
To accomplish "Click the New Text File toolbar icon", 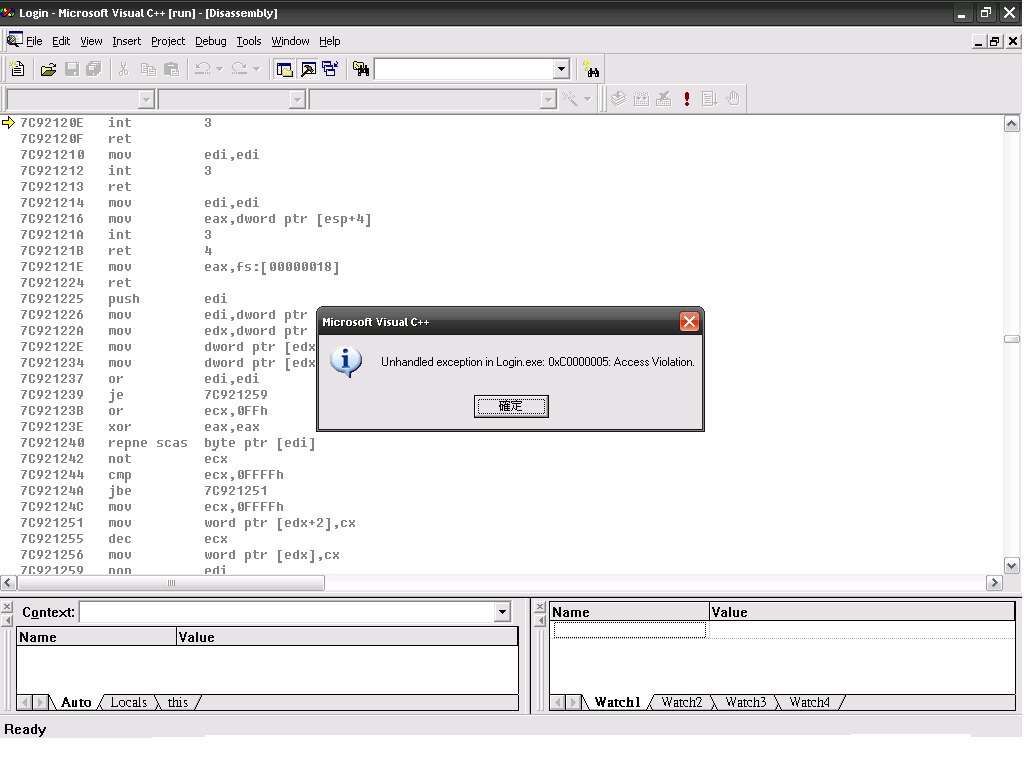I will pyautogui.click(x=17, y=69).
